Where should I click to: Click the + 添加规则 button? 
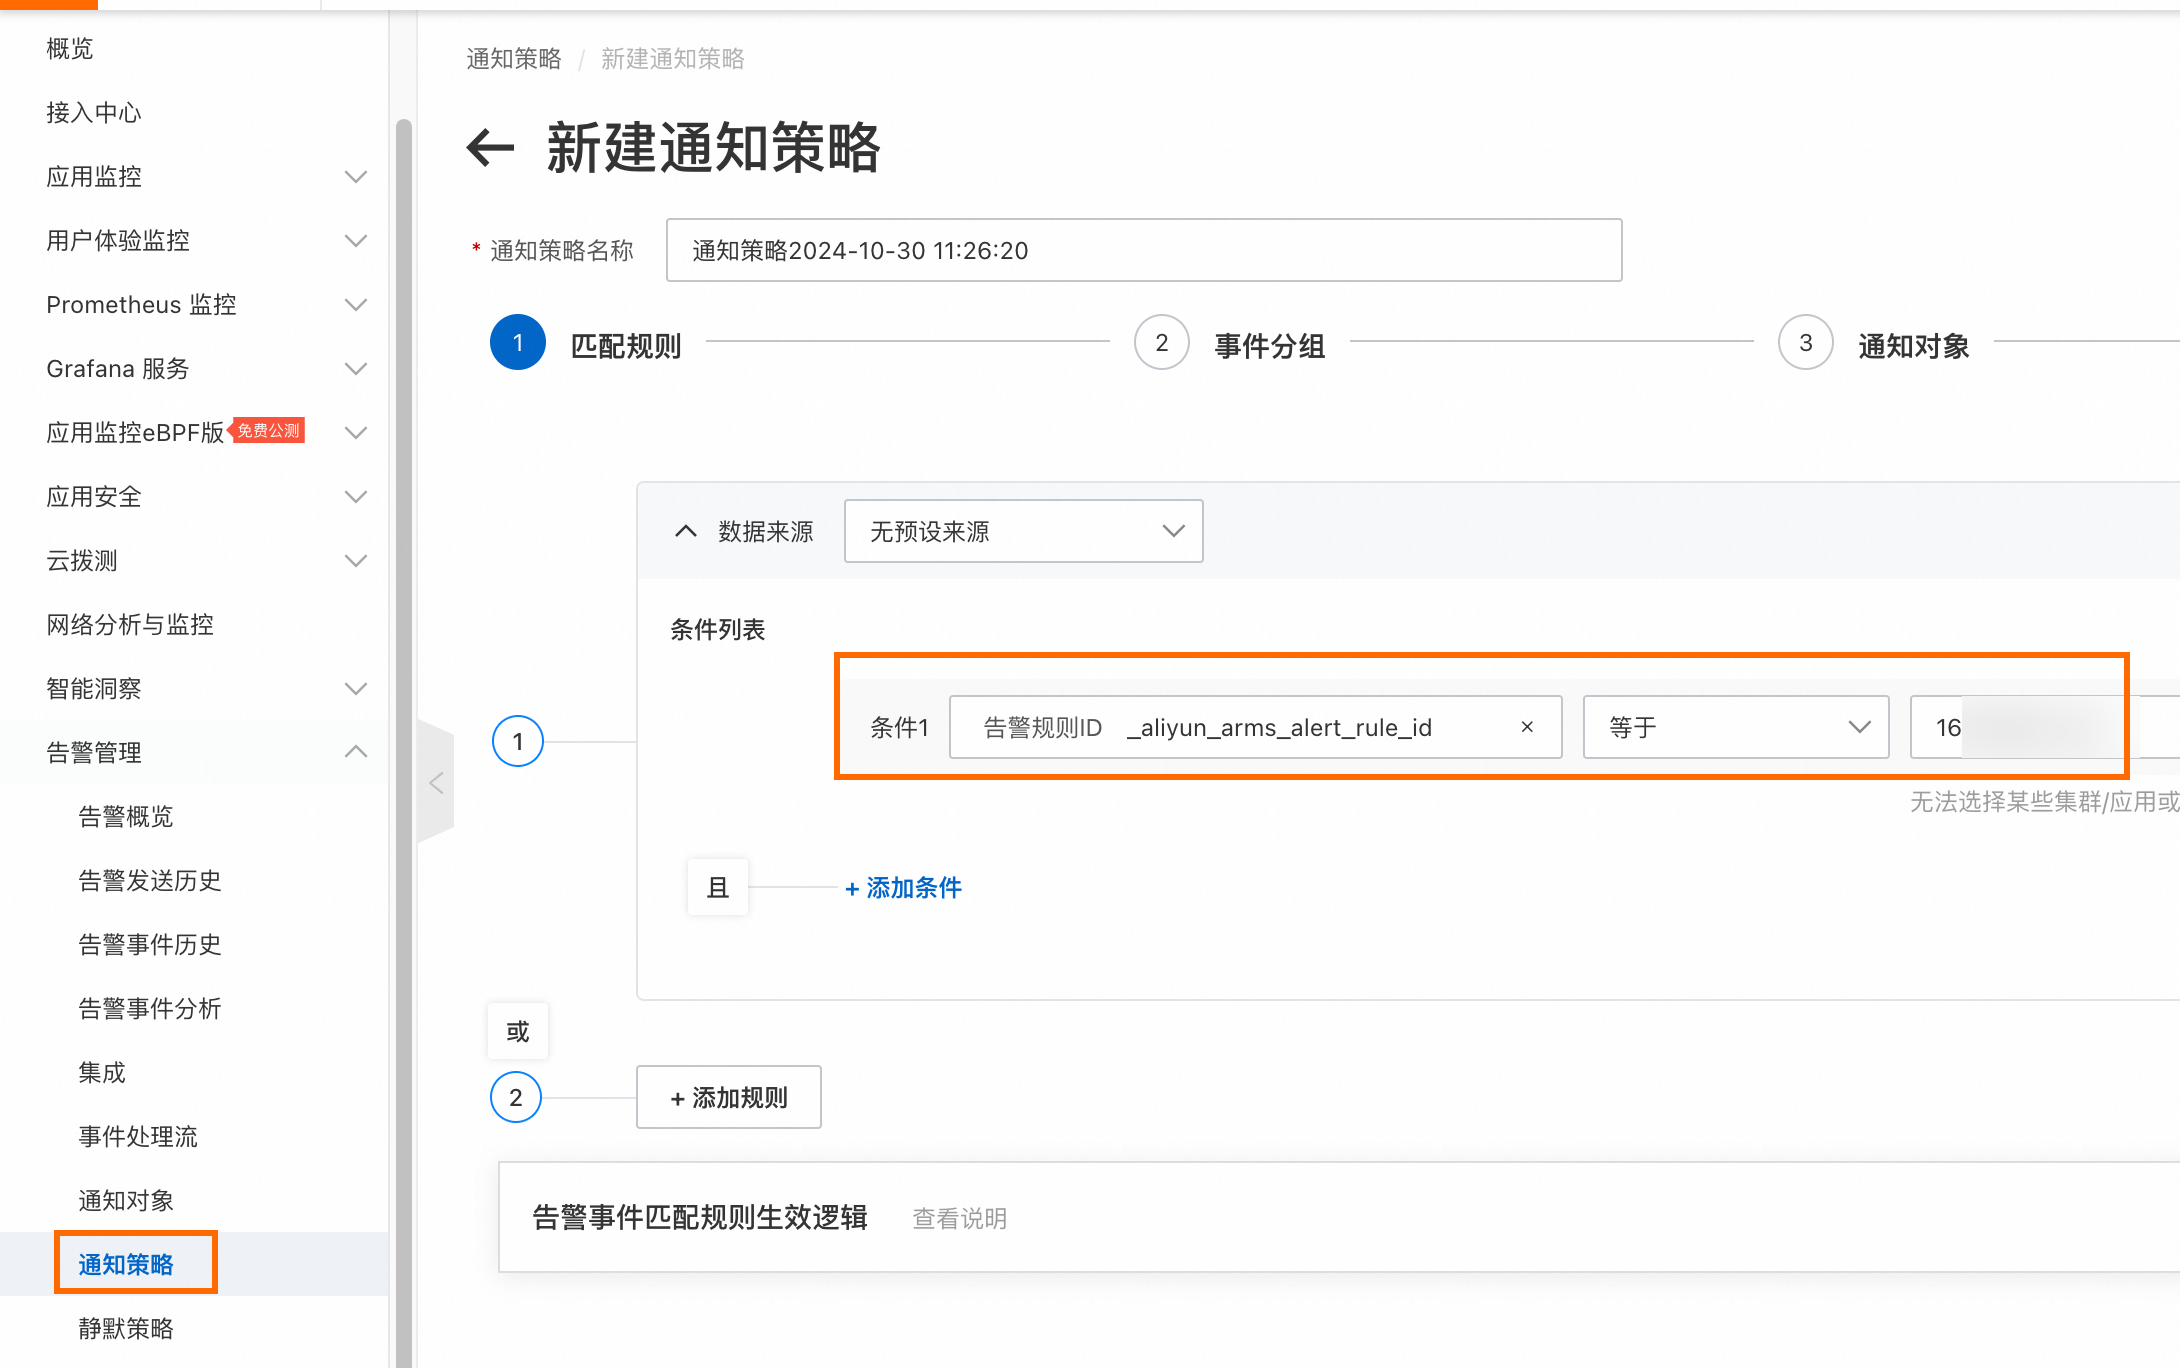pyautogui.click(x=728, y=1097)
